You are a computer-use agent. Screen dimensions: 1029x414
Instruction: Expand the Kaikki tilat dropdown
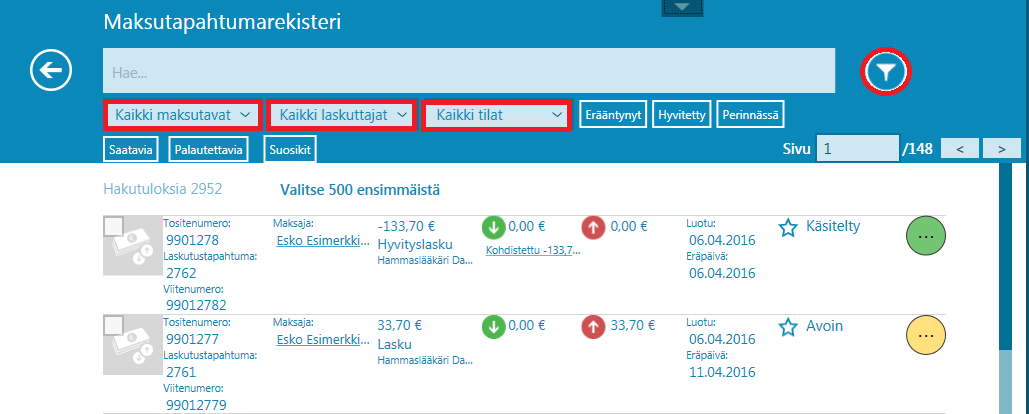click(497, 115)
